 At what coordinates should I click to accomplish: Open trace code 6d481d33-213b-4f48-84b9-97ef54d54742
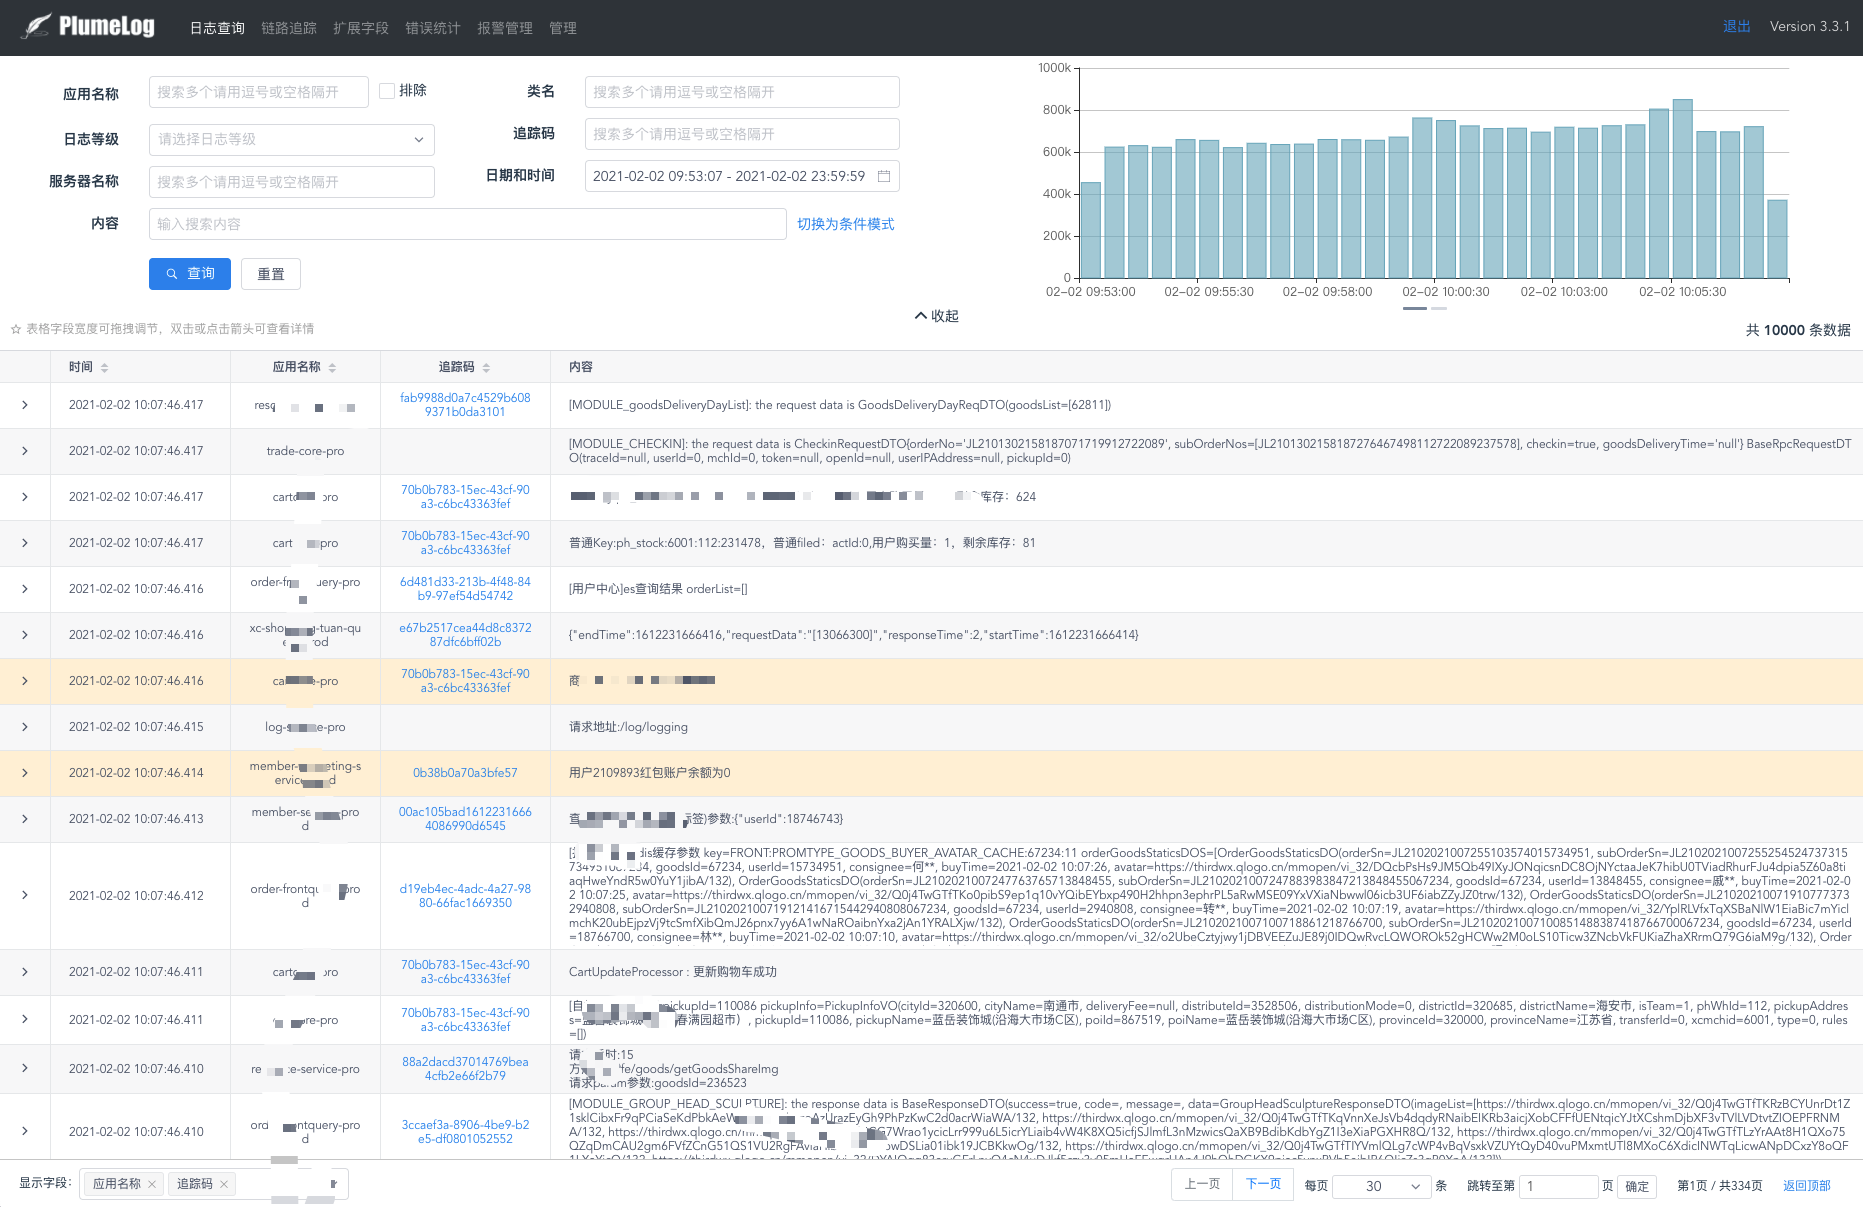465,589
